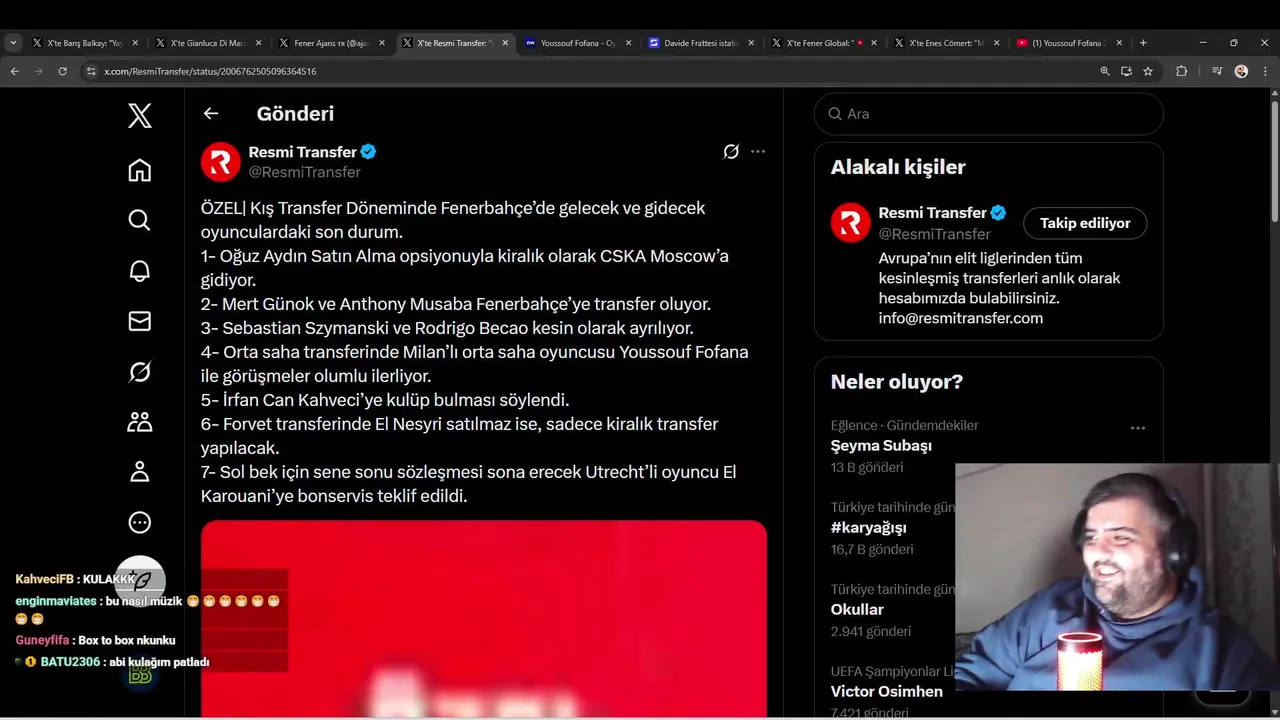Bookmark this page with star icon
The image size is (1280, 720).
(1148, 71)
